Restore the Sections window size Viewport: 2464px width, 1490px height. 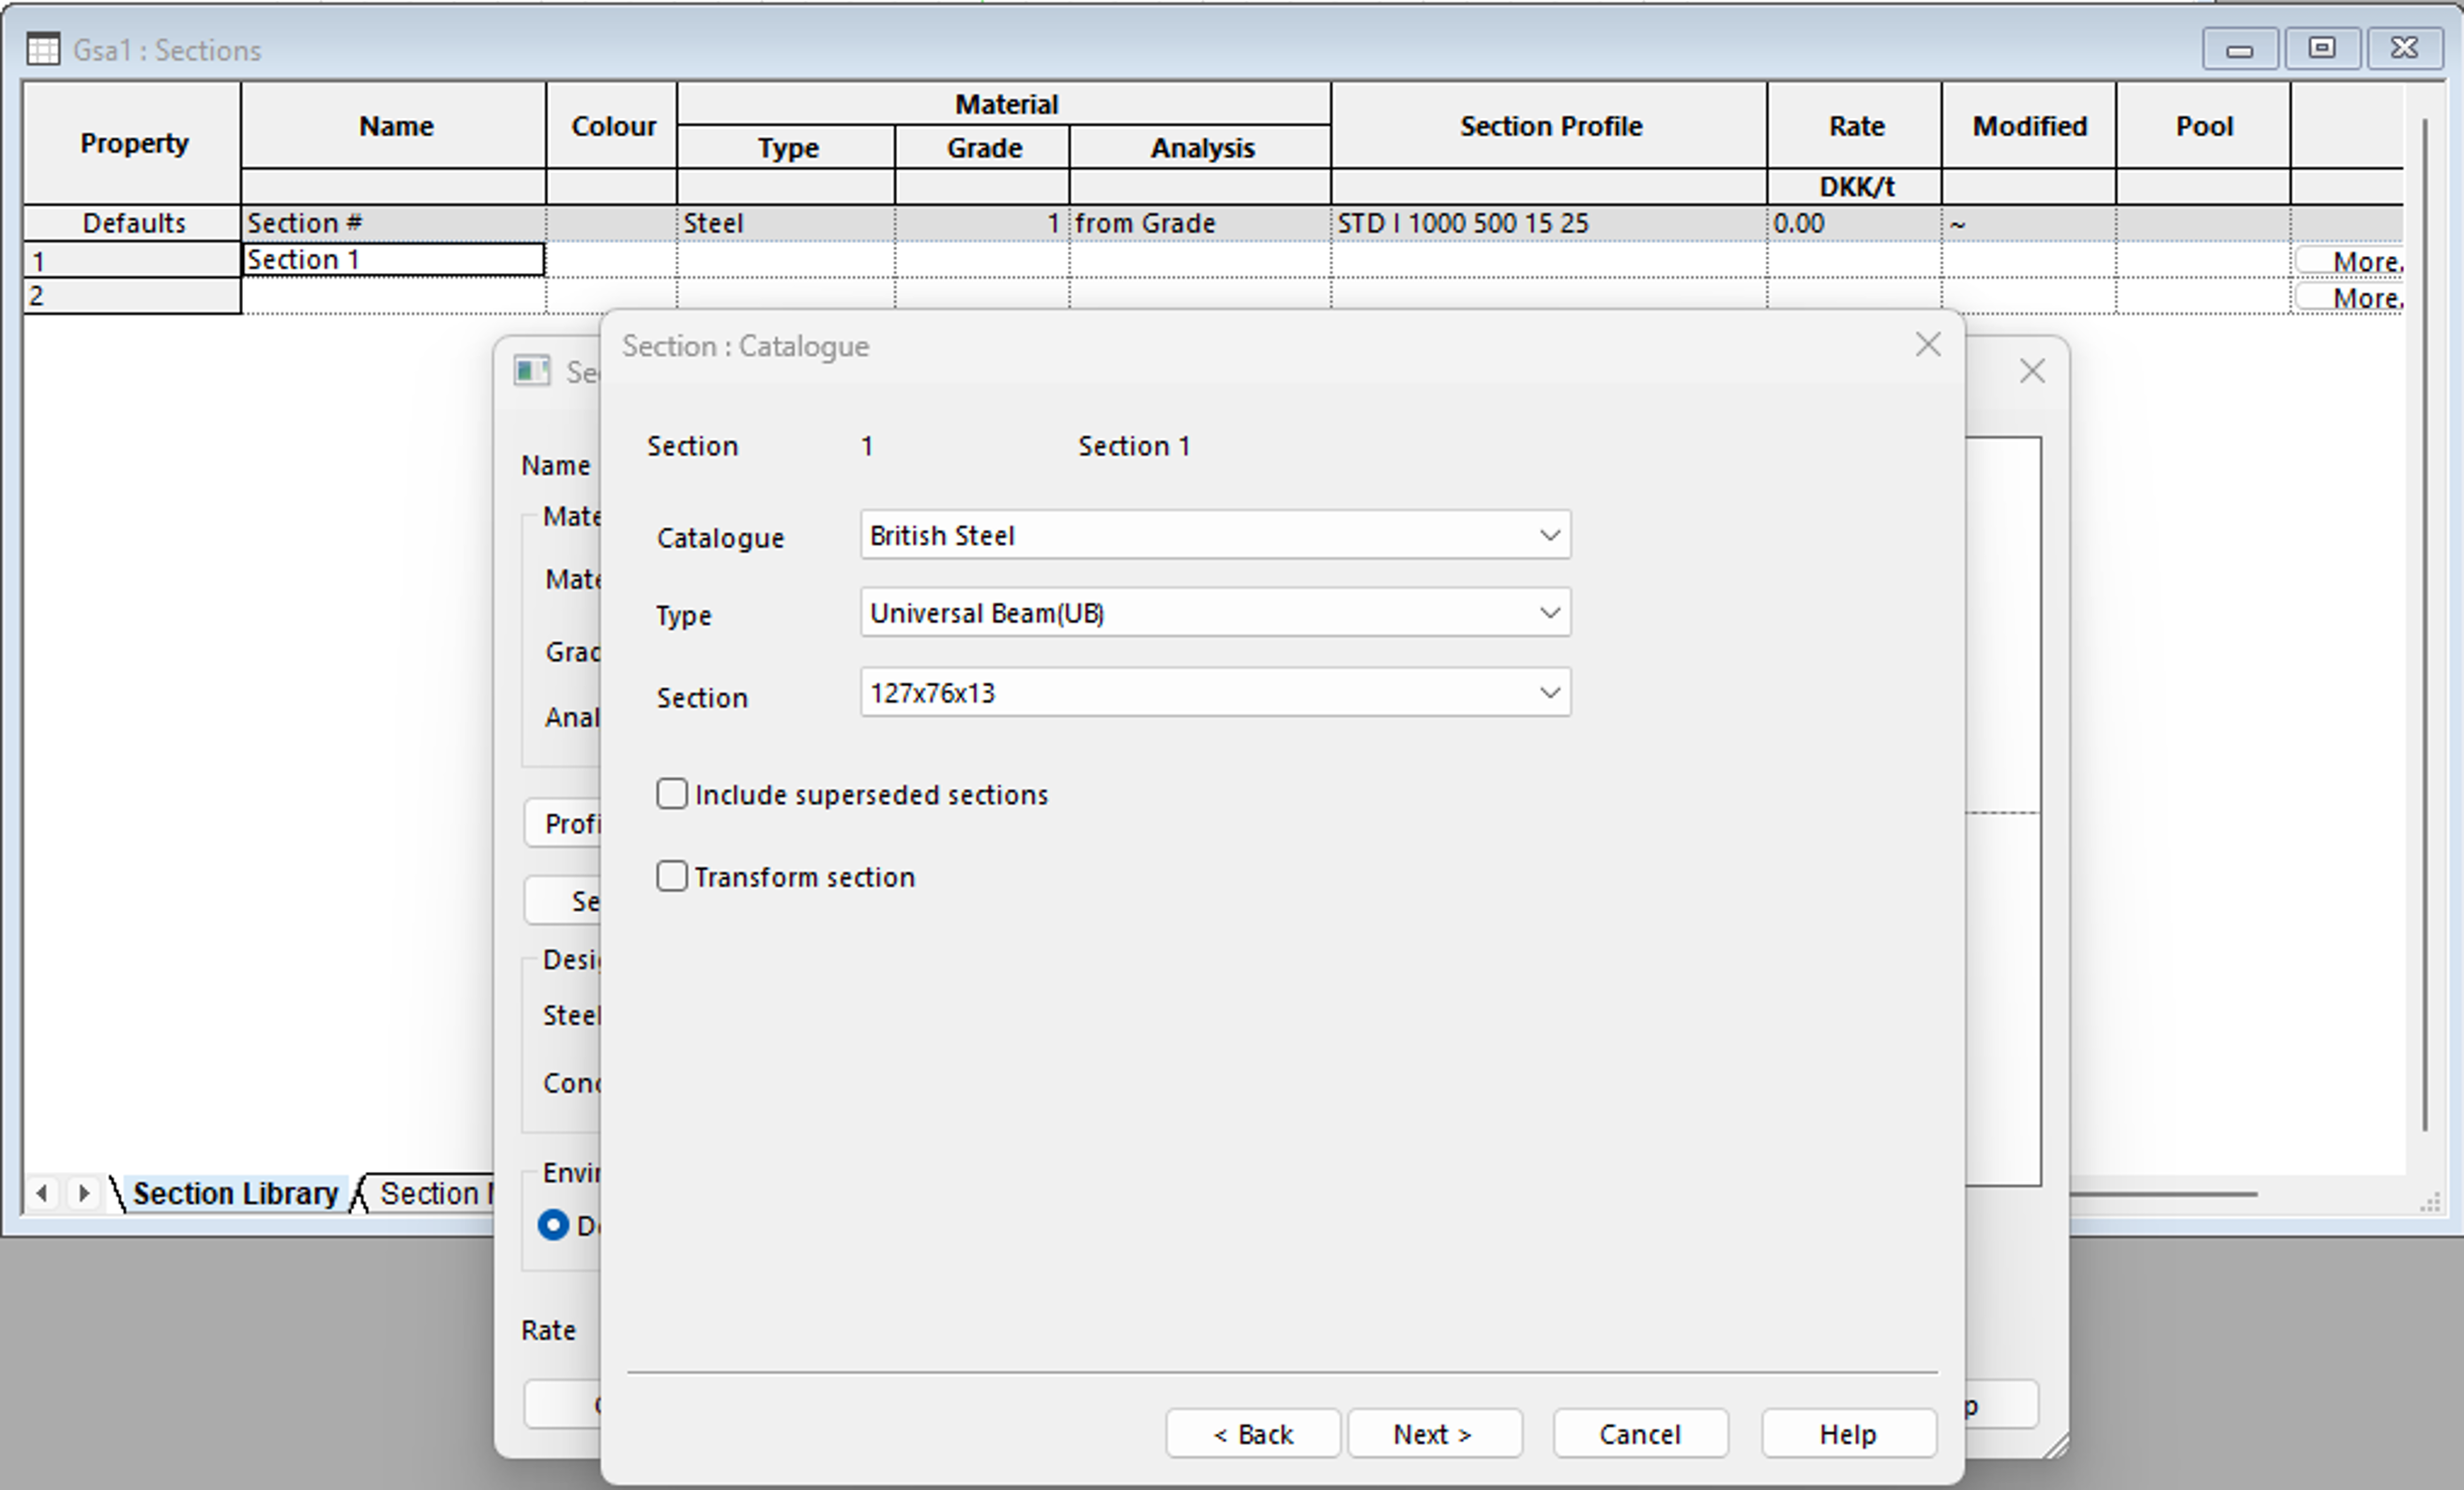tap(2321, 48)
